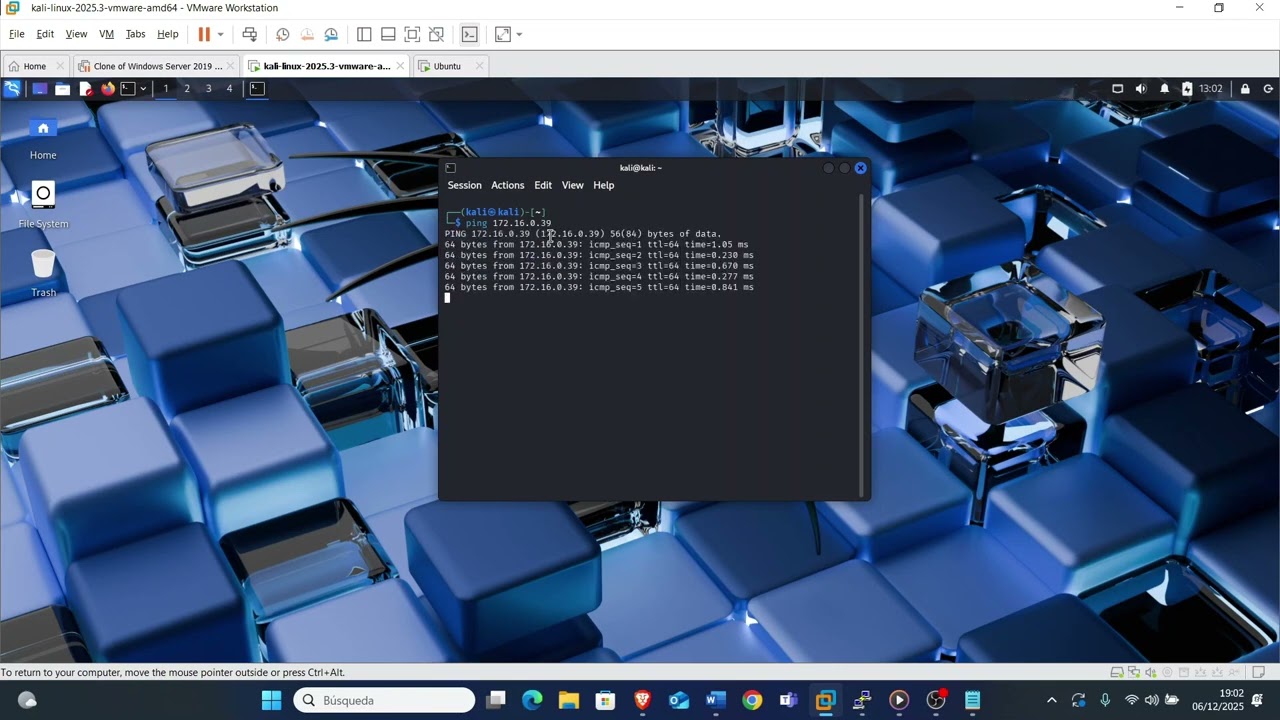Take a snapshot of this virtual machine
The width and height of the screenshot is (1280, 720).
283,34
